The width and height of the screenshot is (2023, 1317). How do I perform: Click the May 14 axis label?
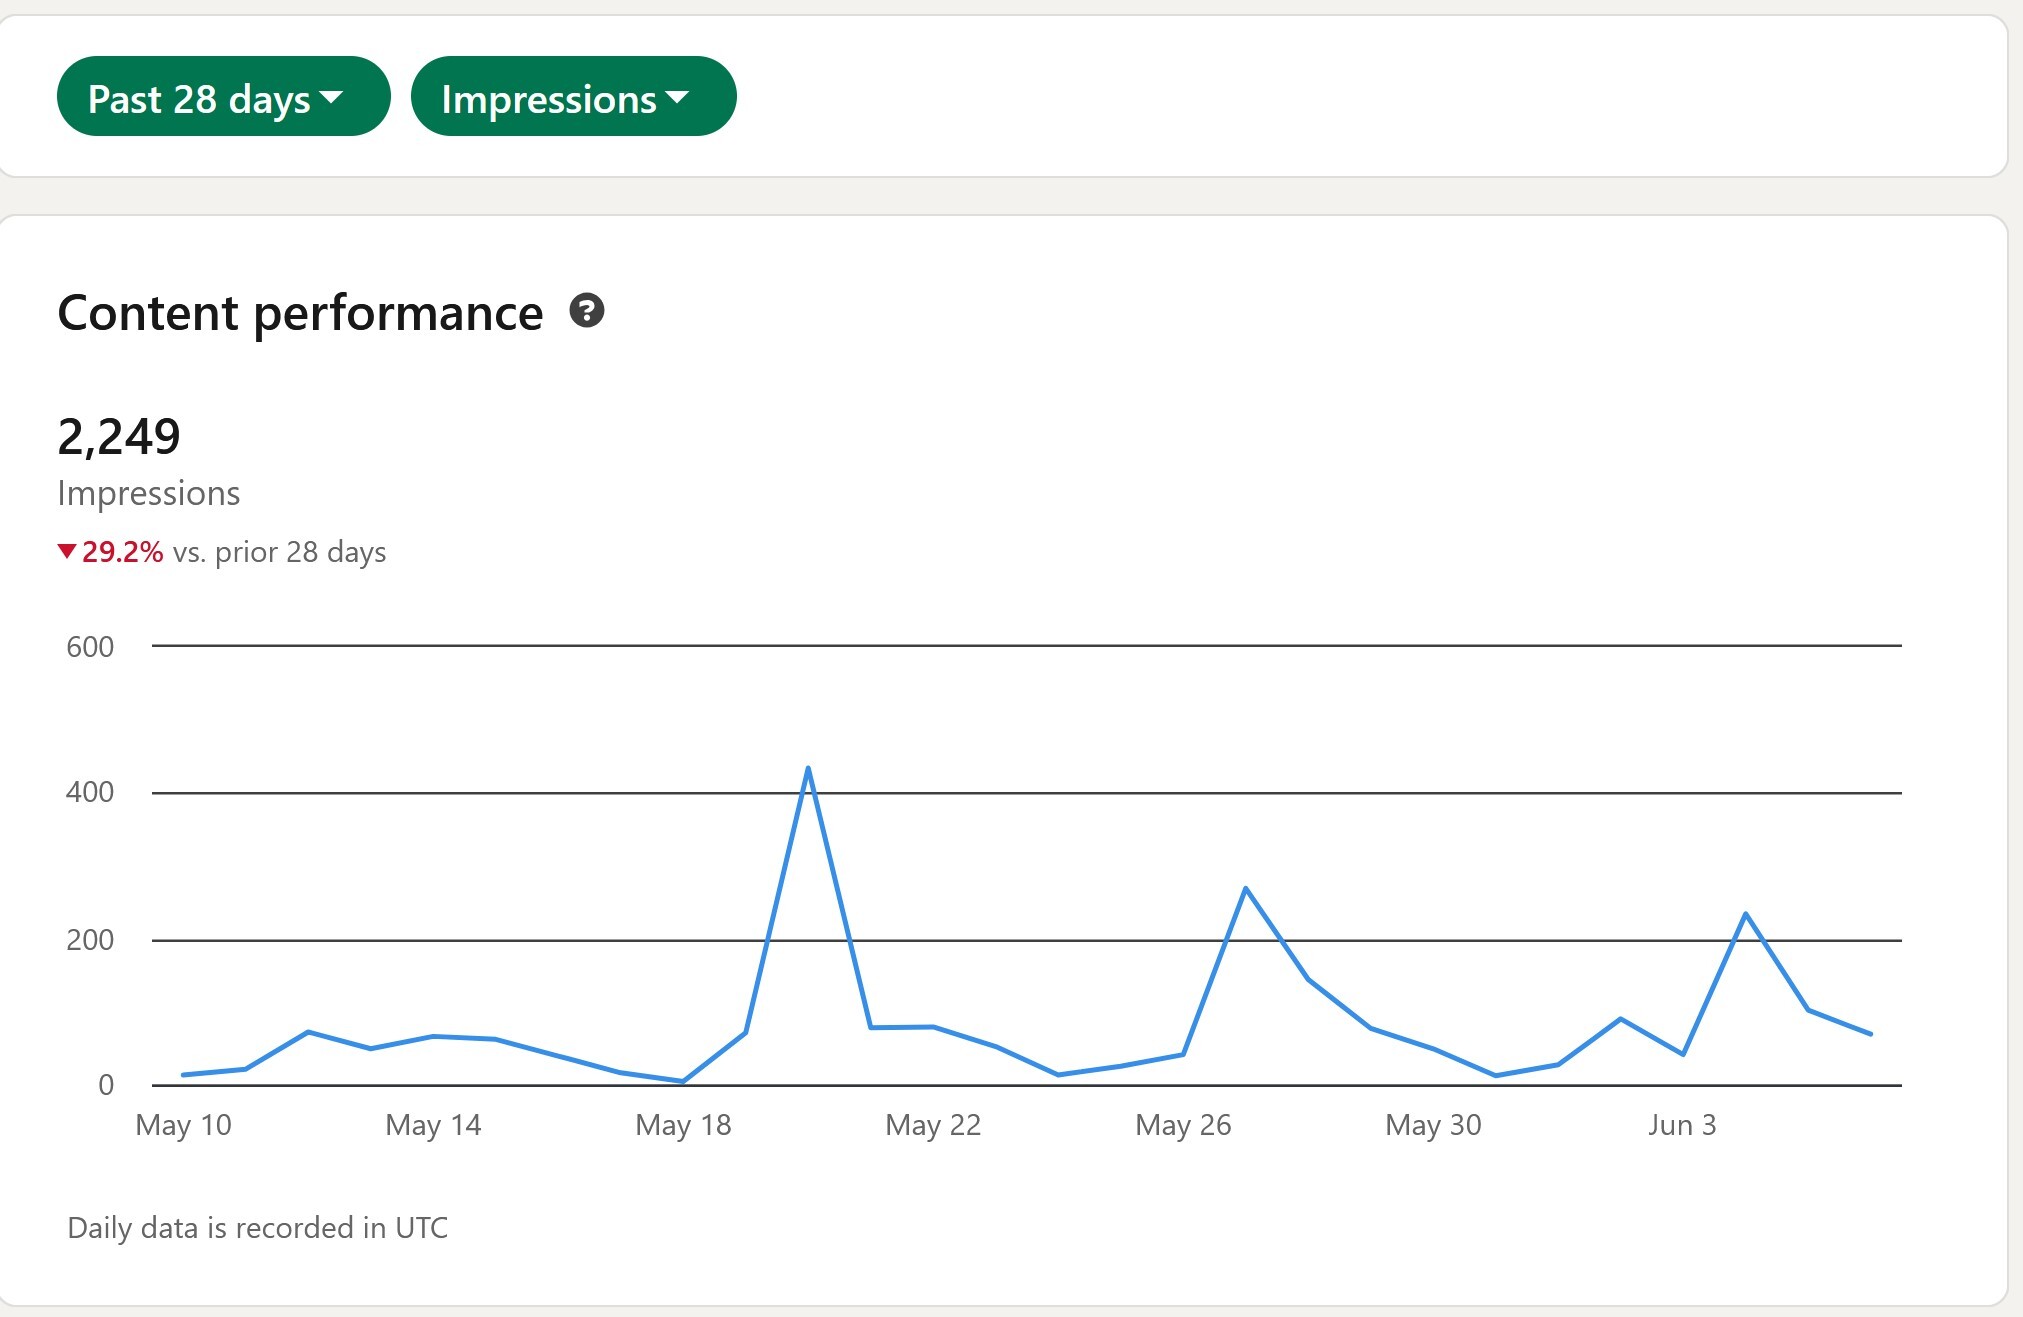click(433, 1126)
